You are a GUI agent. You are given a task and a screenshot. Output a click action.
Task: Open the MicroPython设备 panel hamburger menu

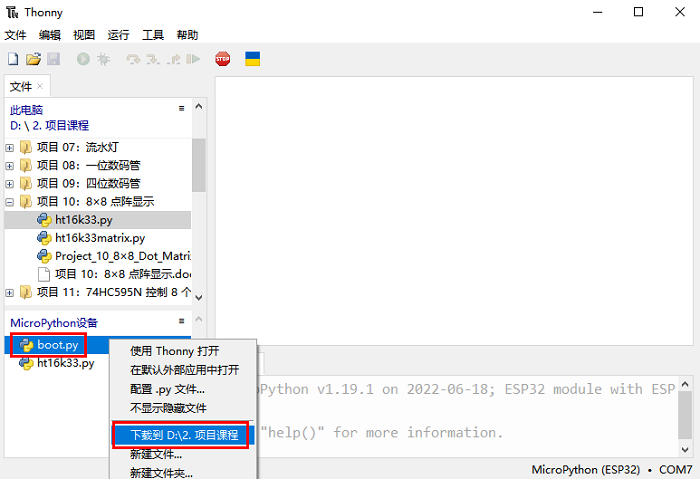coord(181,321)
